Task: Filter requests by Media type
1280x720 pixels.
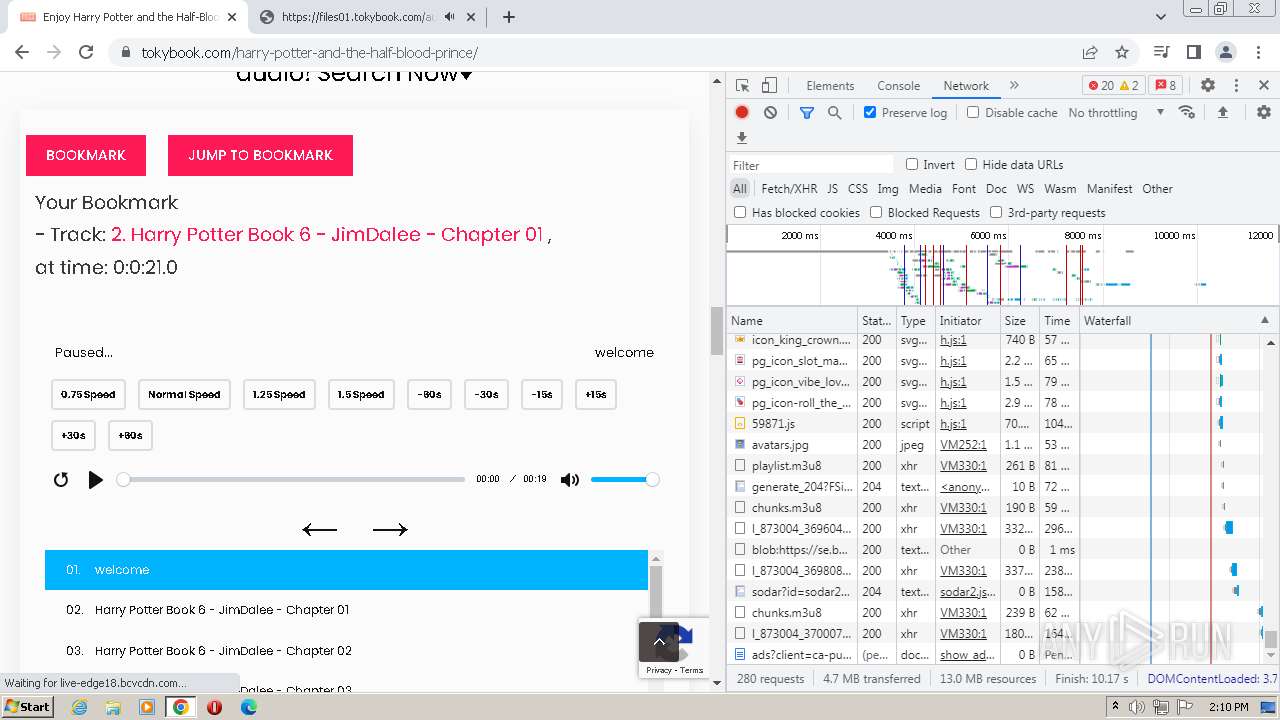Action: pos(925,188)
